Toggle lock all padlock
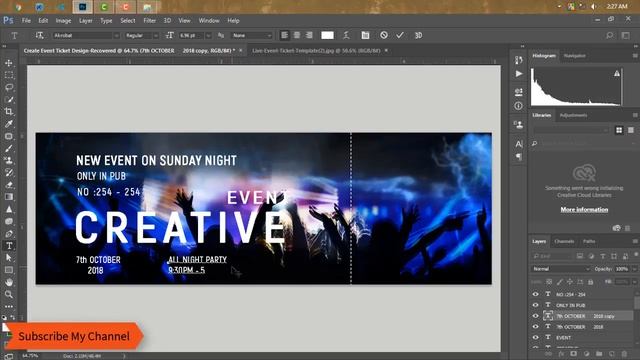The height and width of the screenshot is (360, 640). [x=590, y=282]
